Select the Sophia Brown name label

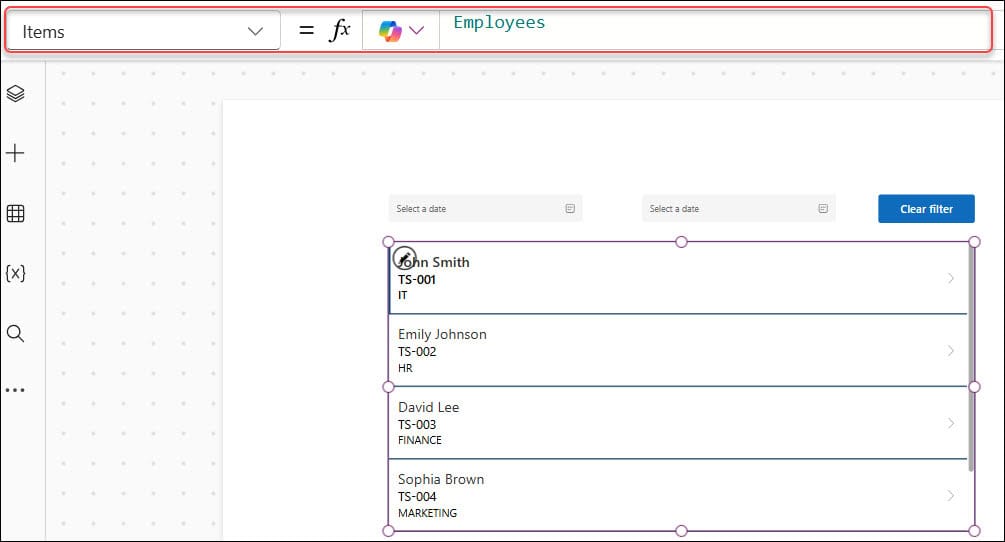(x=441, y=479)
